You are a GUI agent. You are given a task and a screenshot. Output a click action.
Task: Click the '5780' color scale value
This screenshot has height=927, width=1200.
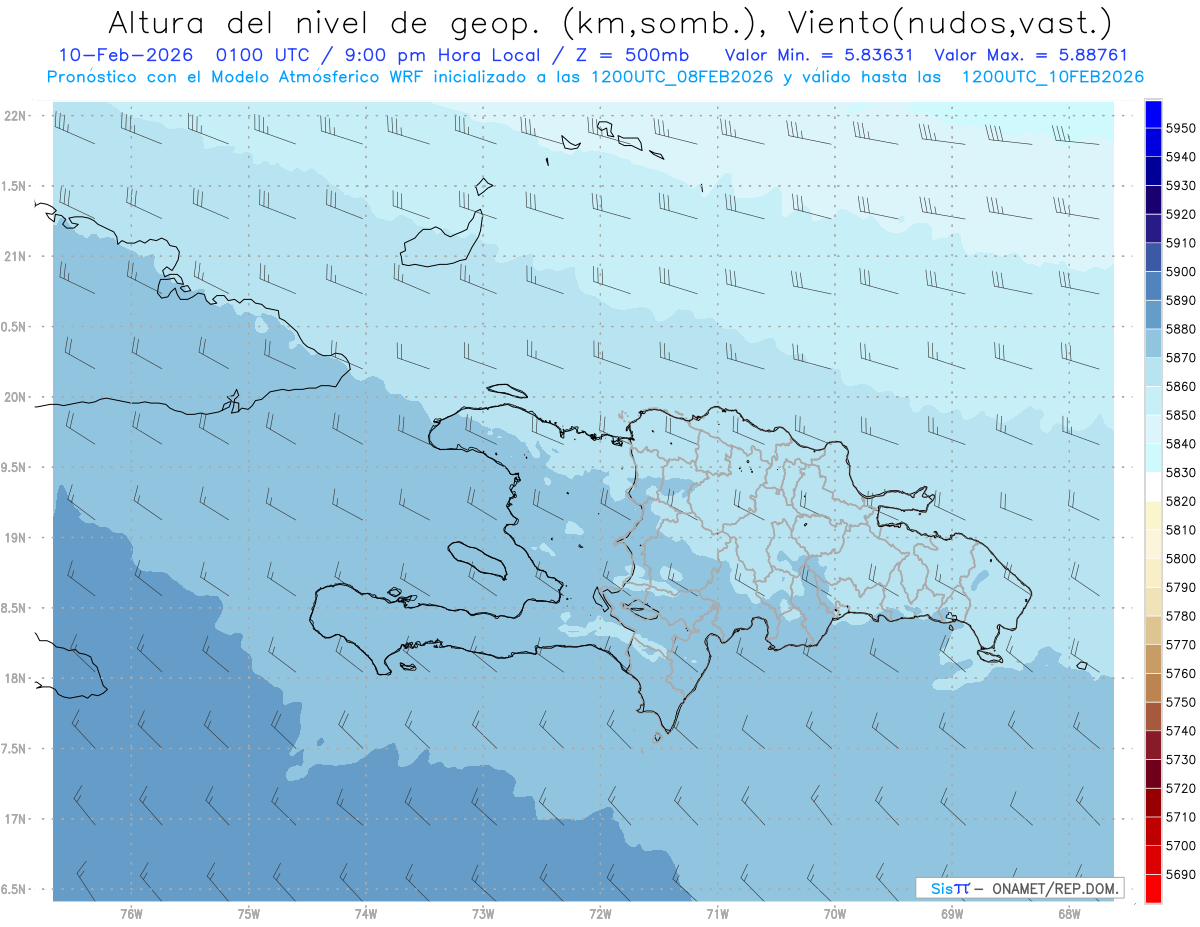pos(1181,616)
